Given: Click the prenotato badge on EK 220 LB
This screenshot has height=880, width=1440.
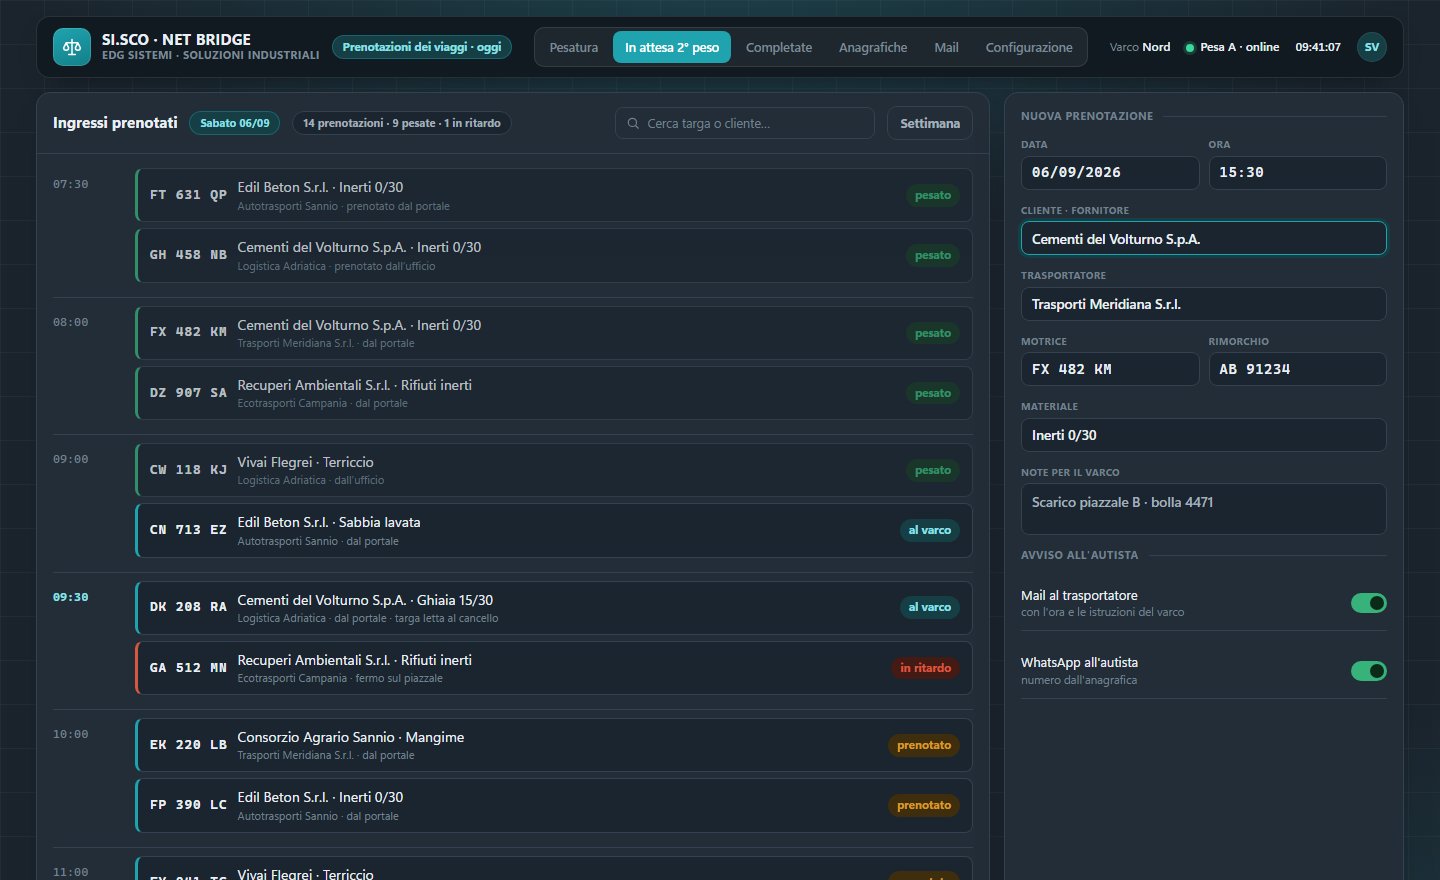Looking at the screenshot, I should coord(924,745).
